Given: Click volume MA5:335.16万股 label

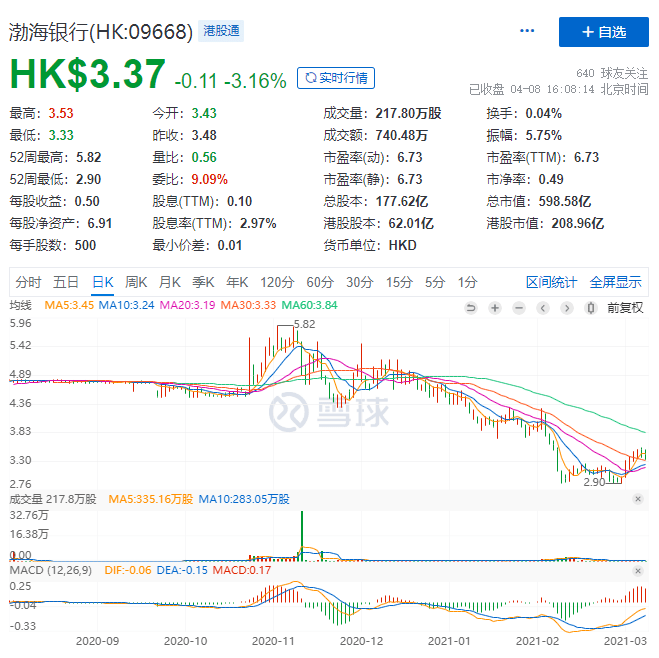Looking at the screenshot, I should pyautogui.click(x=150, y=499).
